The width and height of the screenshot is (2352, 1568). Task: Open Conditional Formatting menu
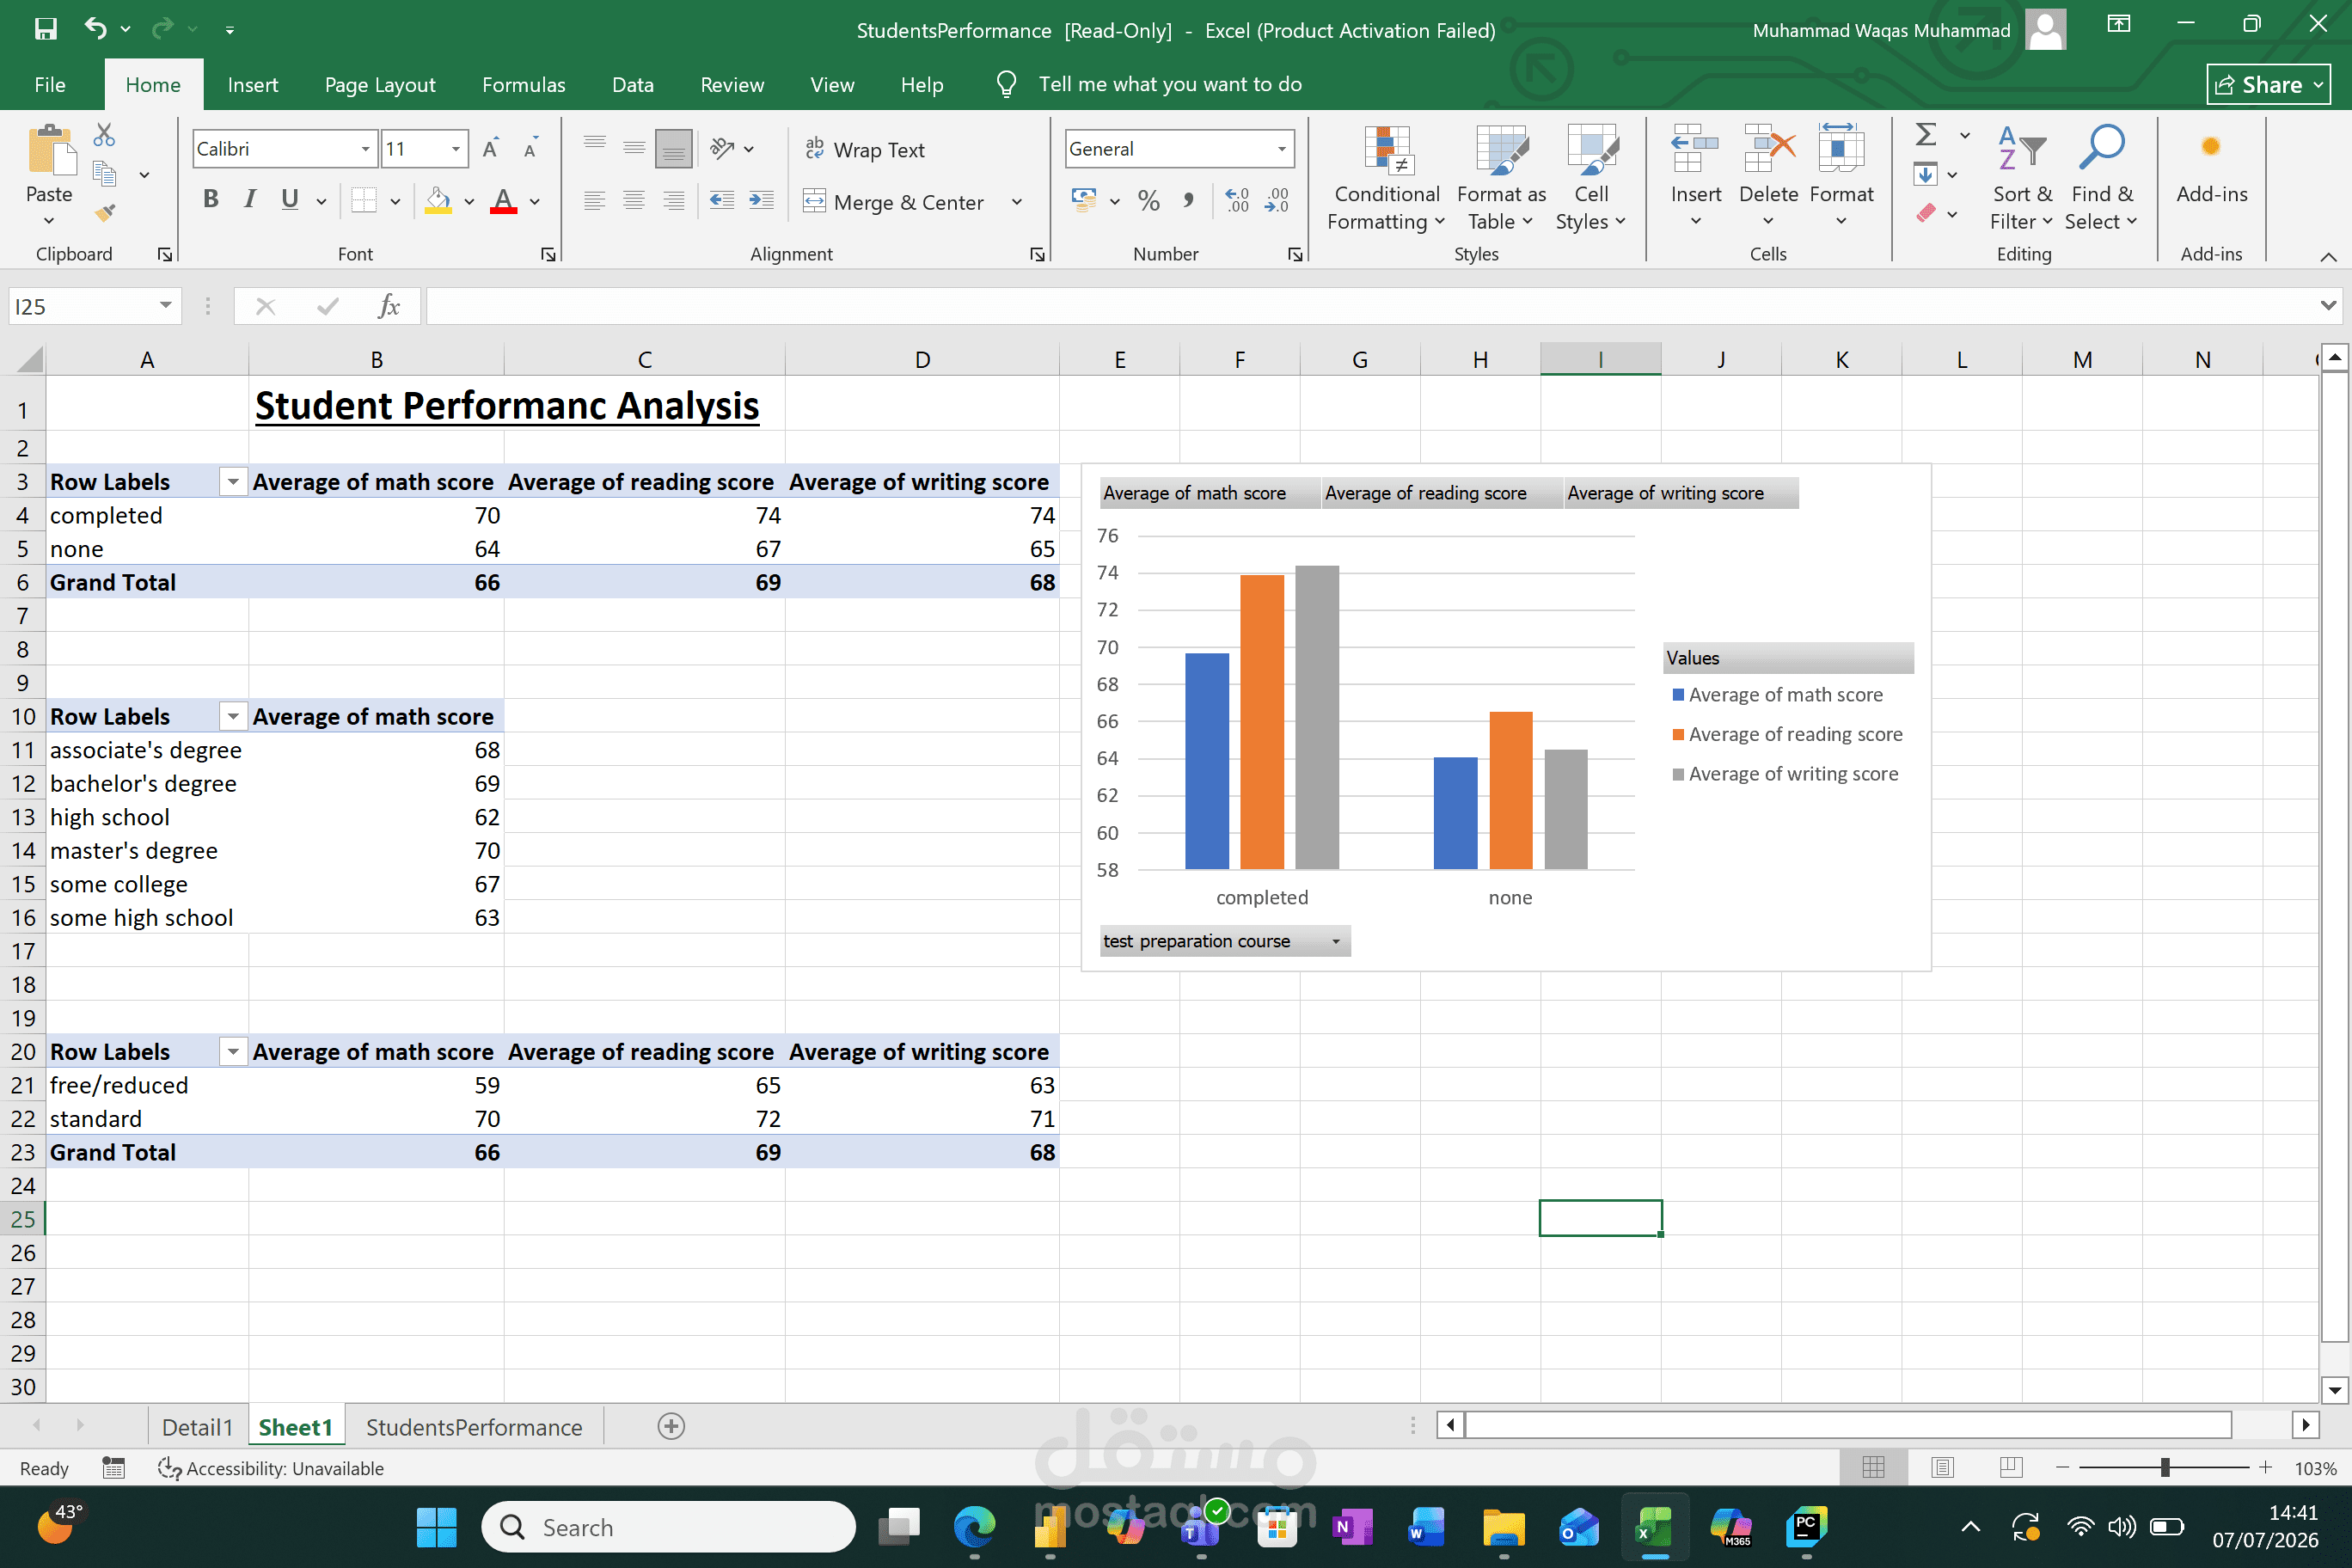pyautogui.click(x=1386, y=179)
